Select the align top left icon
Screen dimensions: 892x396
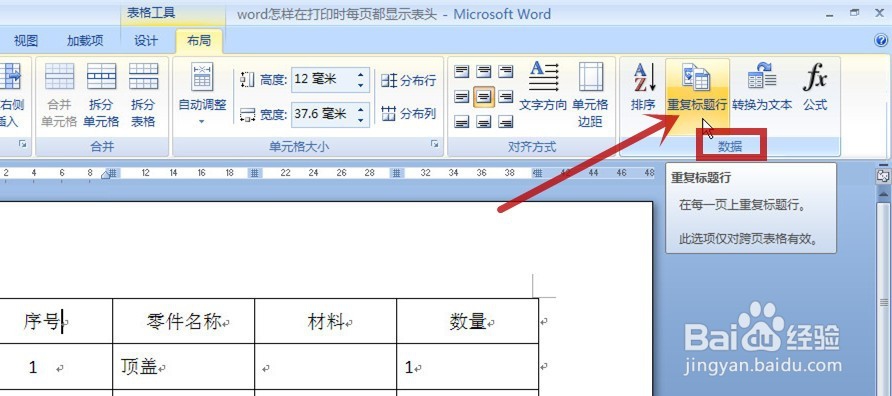coord(462,71)
